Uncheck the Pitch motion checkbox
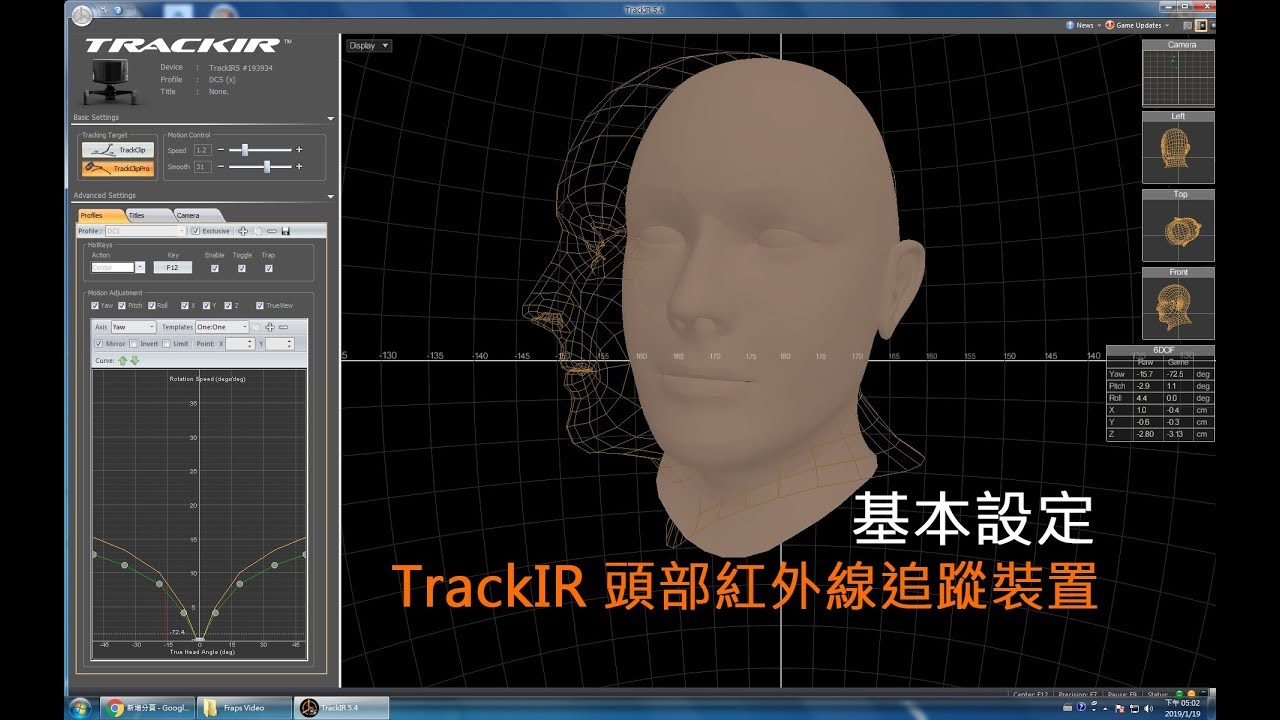1280x720 pixels. (x=122, y=305)
